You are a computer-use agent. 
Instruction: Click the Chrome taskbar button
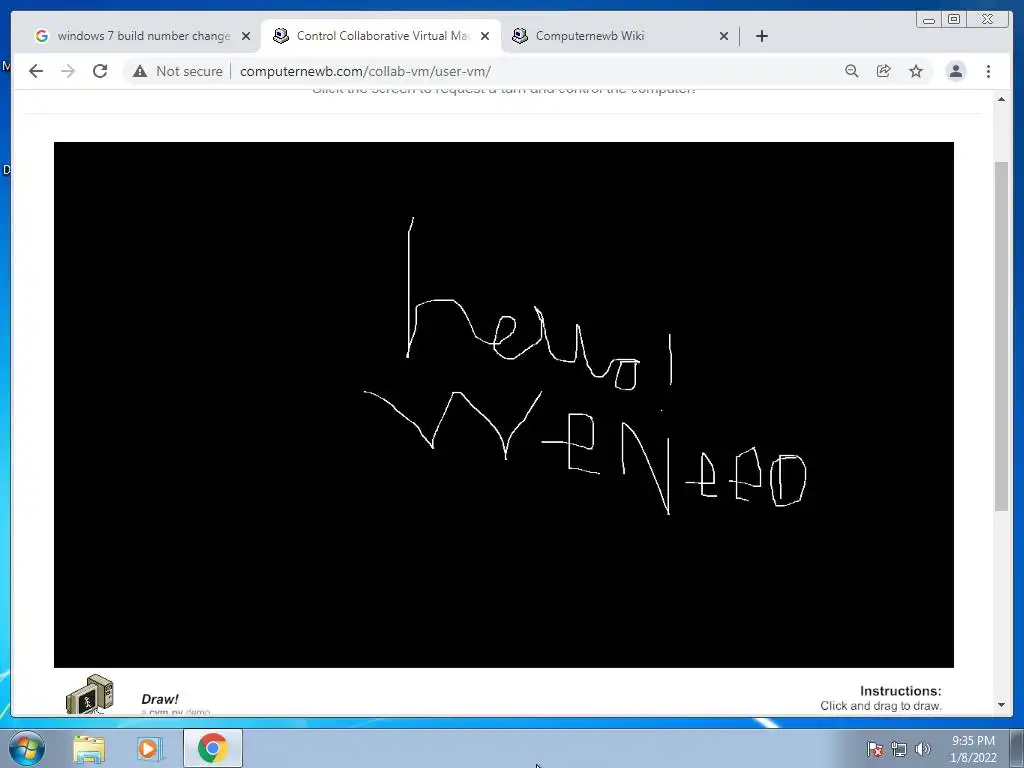point(212,748)
